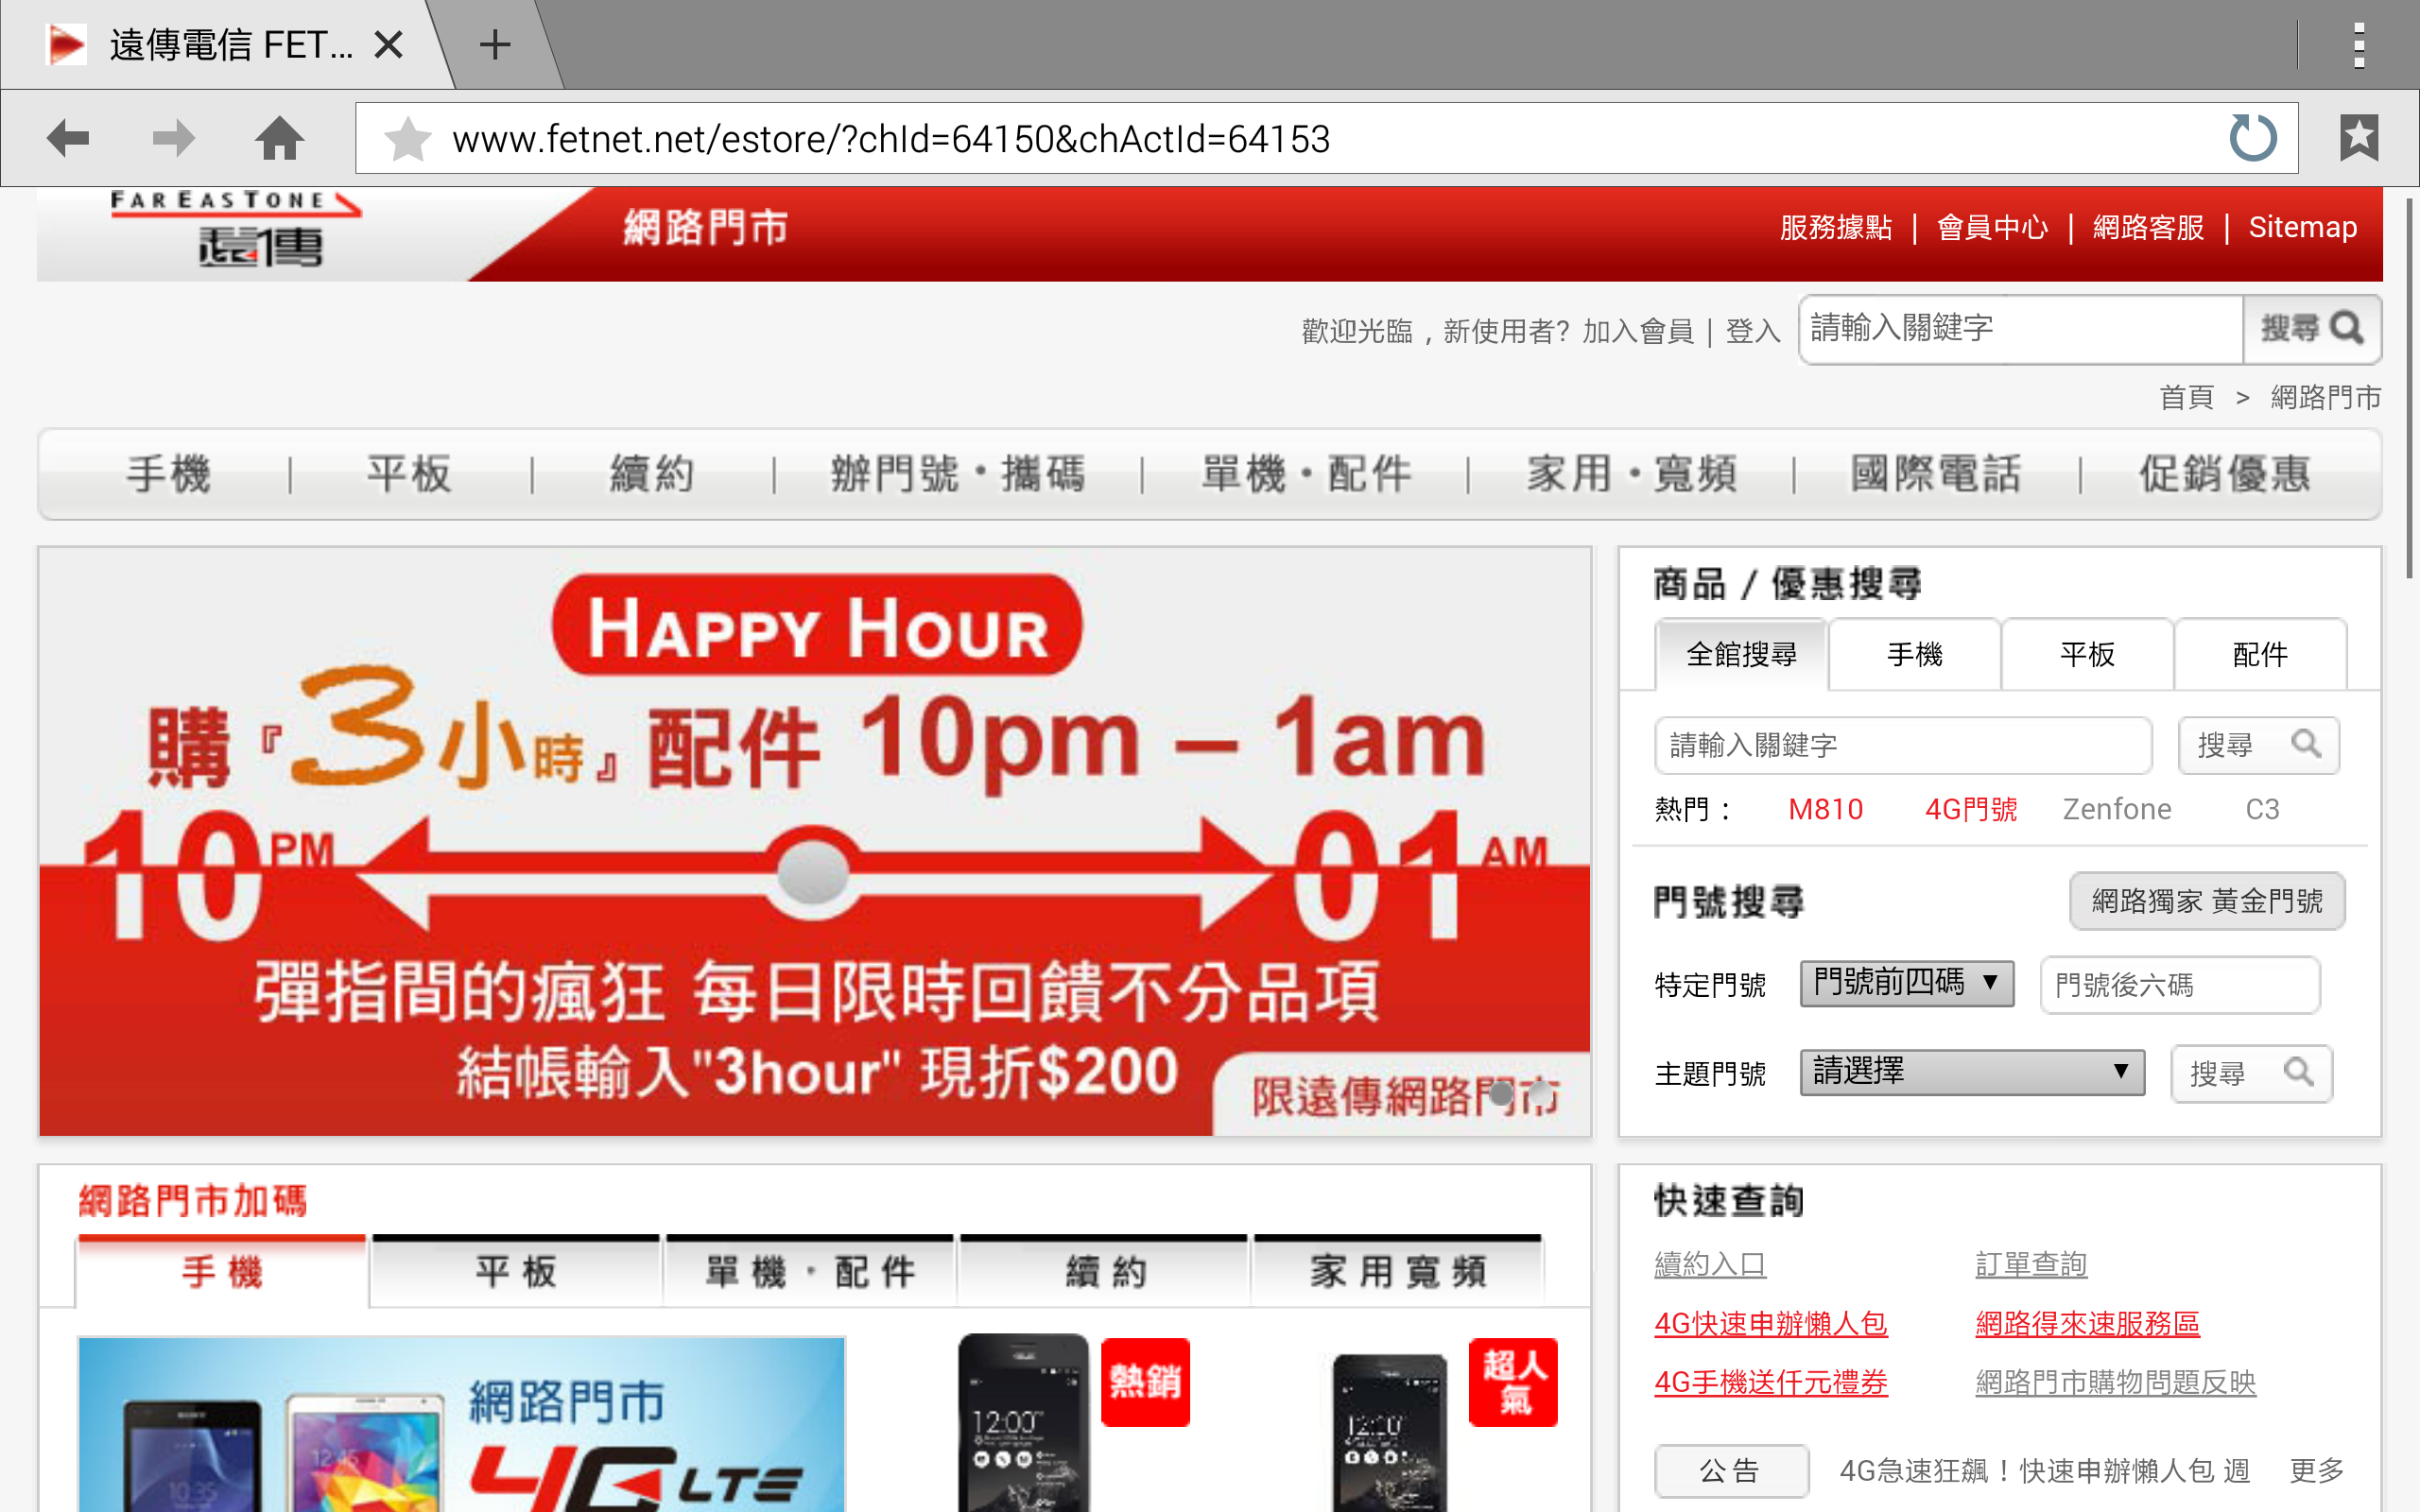This screenshot has height=1512, width=2420.
Task: Open the 續約 main menu
Action: [x=652, y=474]
